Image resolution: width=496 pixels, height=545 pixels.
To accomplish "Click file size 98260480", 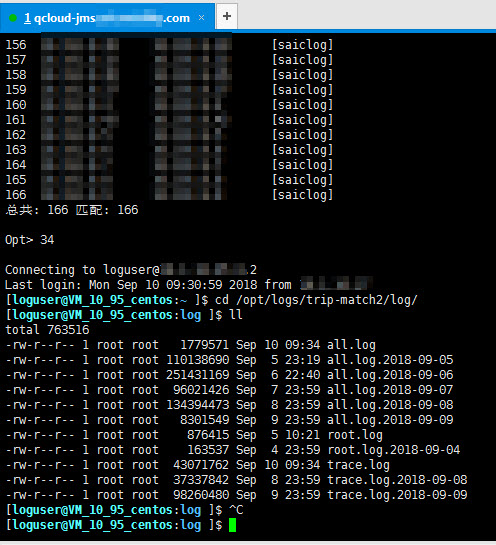I will click(201, 495).
